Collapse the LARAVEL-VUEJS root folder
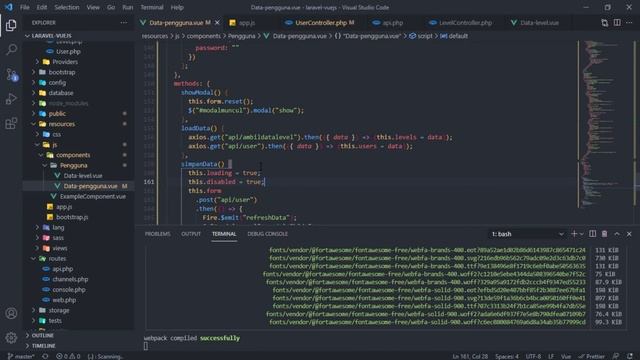 point(51,36)
